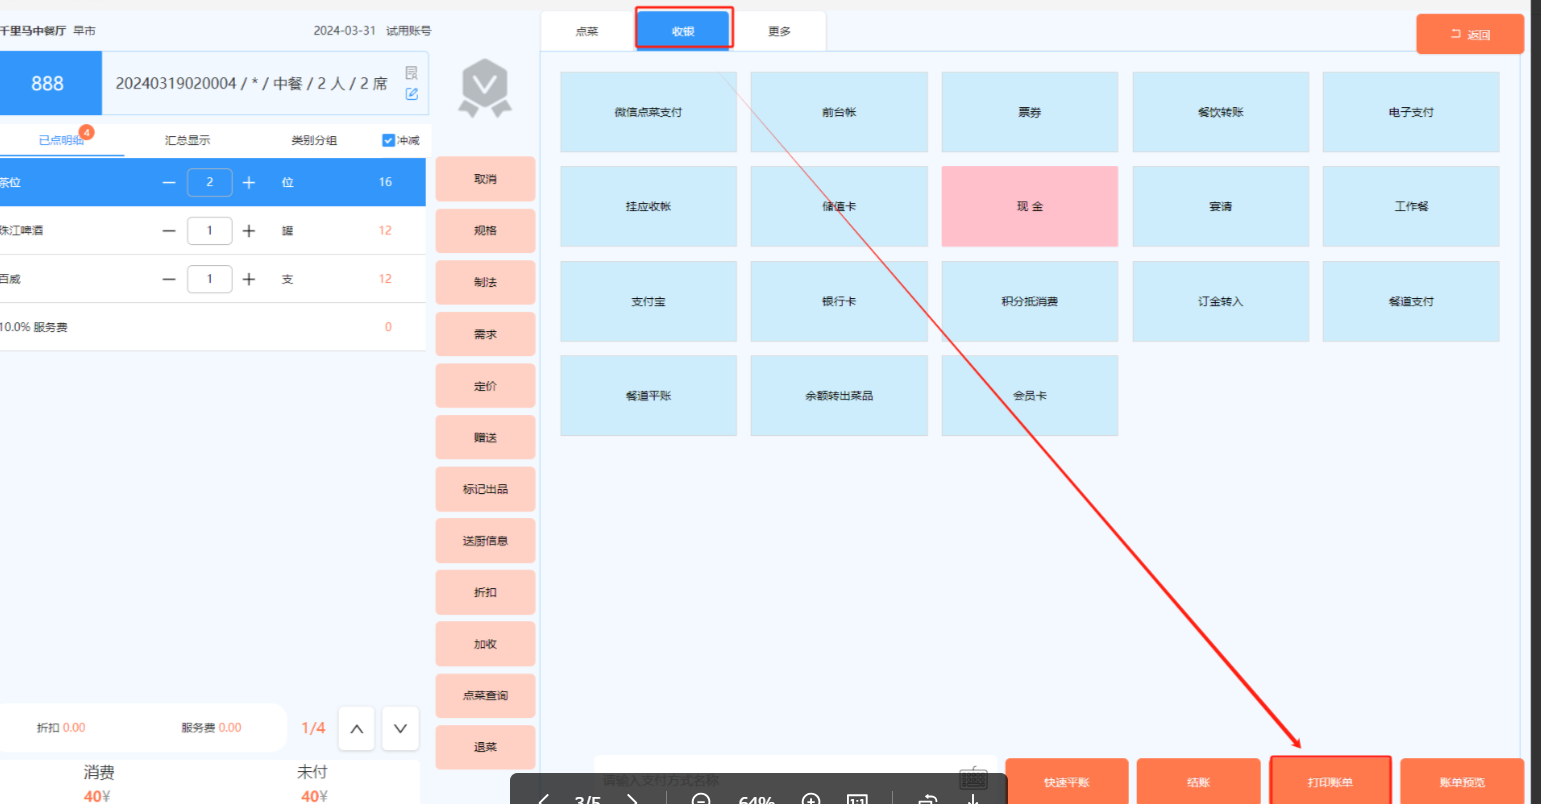The image size is (1541, 804).
Task: Click the edit order info pencil icon
Action: [x=412, y=94]
